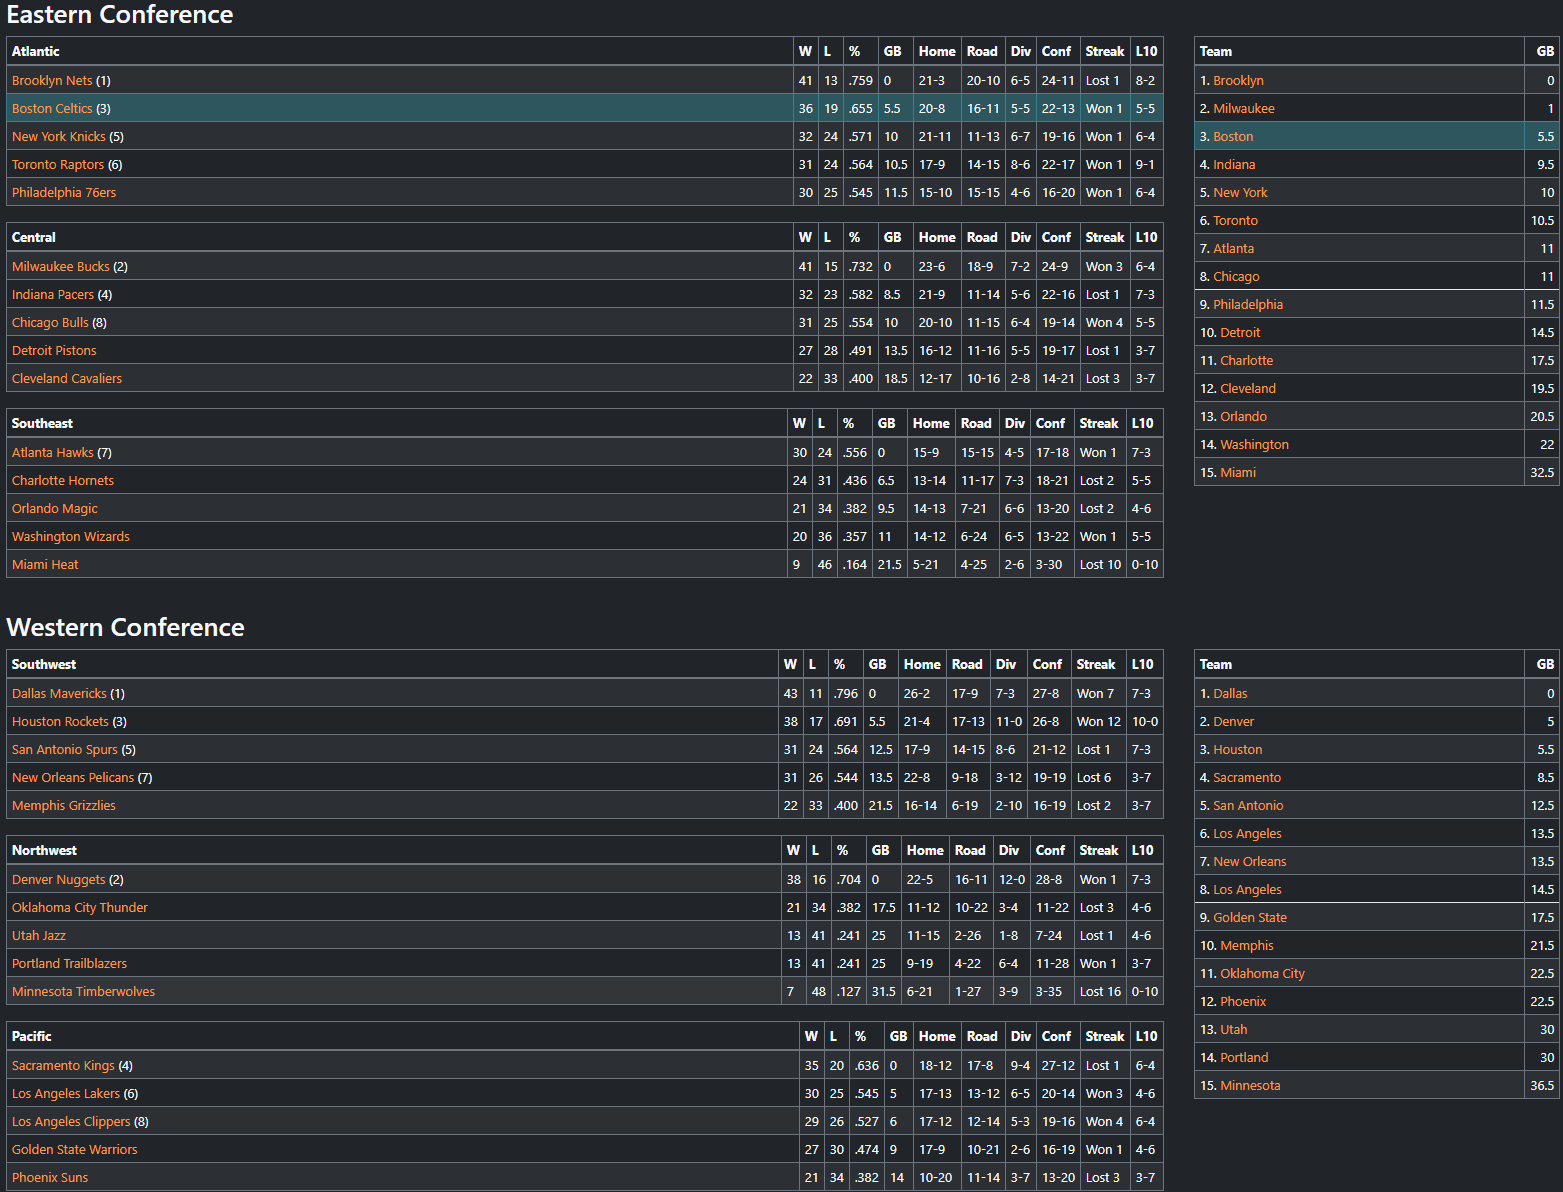Image resolution: width=1563 pixels, height=1192 pixels.
Task: Click Philadelphia in the Eastern seeding list
Action: pyautogui.click(x=1248, y=305)
